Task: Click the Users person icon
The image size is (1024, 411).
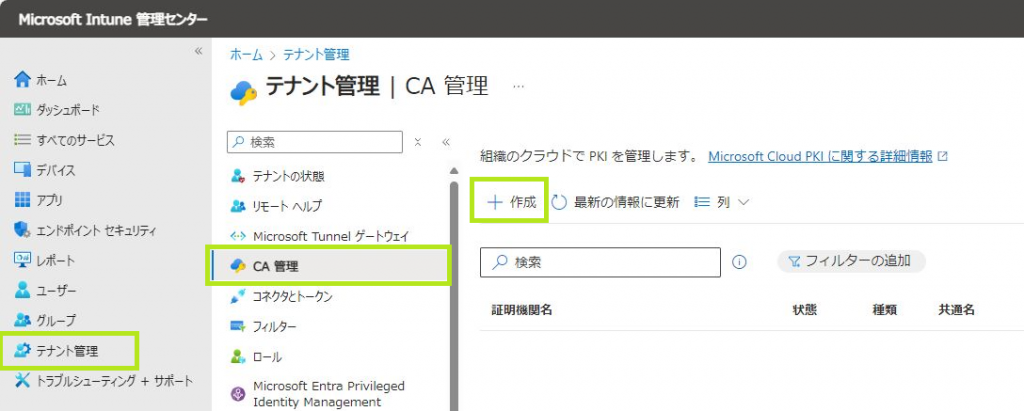Action: [x=22, y=289]
